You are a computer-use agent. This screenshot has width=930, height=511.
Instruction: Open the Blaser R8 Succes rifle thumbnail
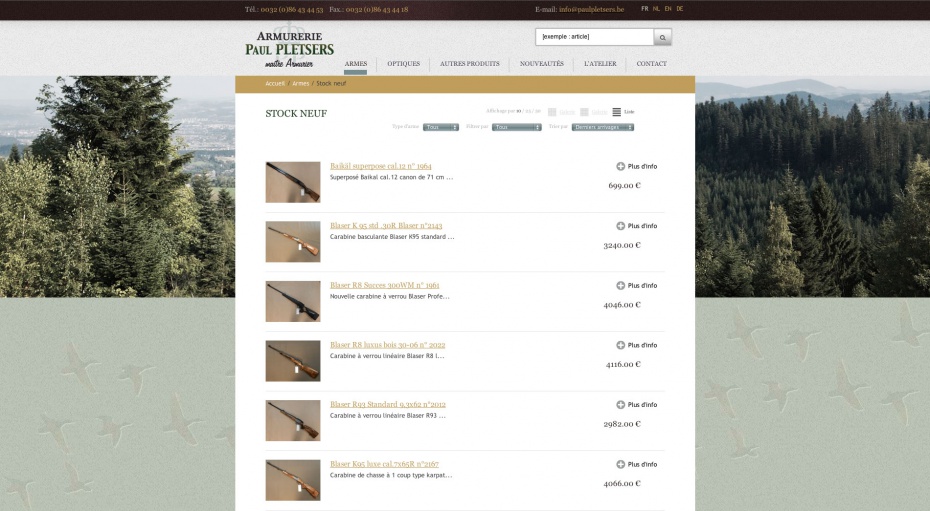tap(293, 302)
